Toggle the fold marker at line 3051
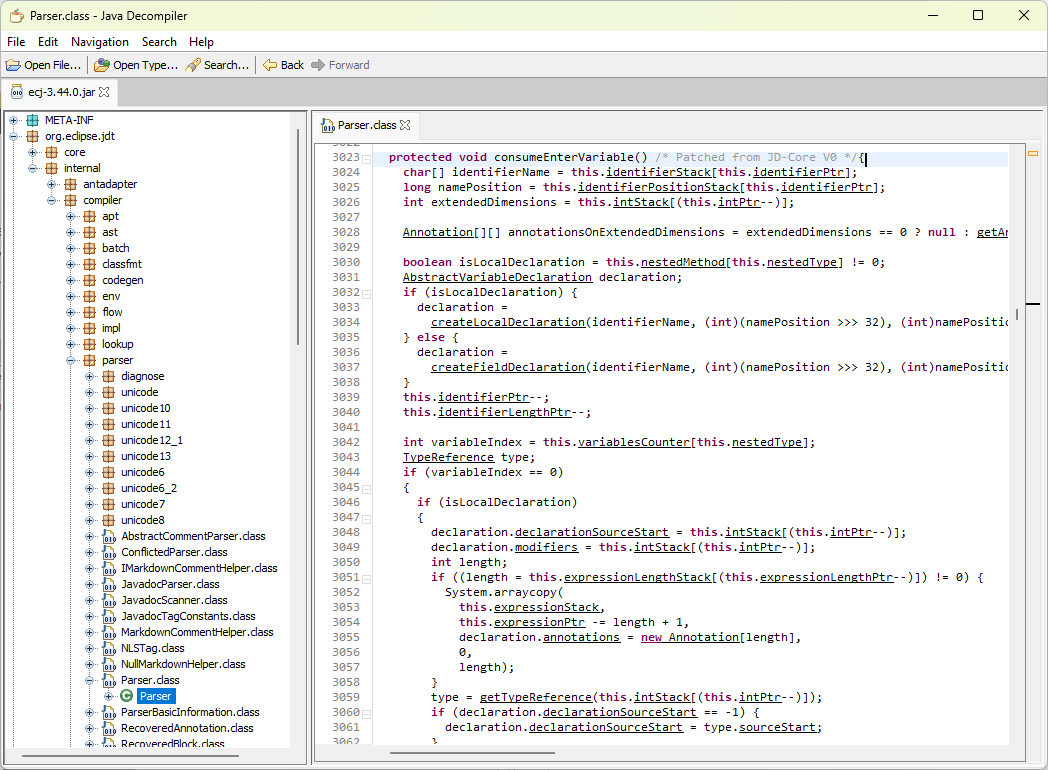This screenshot has width=1048, height=770. coord(367,577)
